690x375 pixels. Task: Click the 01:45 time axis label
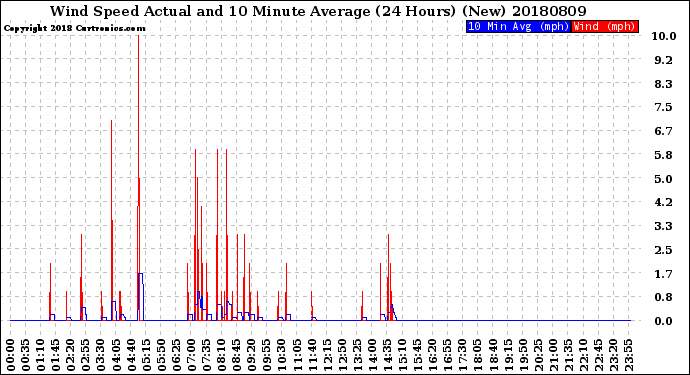tap(56, 355)
